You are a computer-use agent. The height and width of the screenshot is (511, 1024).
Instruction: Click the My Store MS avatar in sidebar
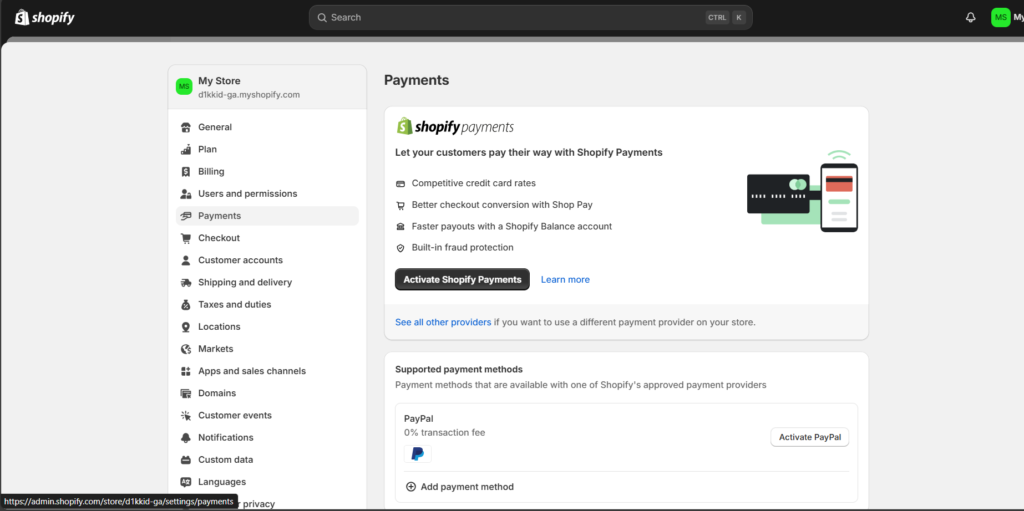tap(184, 87)
